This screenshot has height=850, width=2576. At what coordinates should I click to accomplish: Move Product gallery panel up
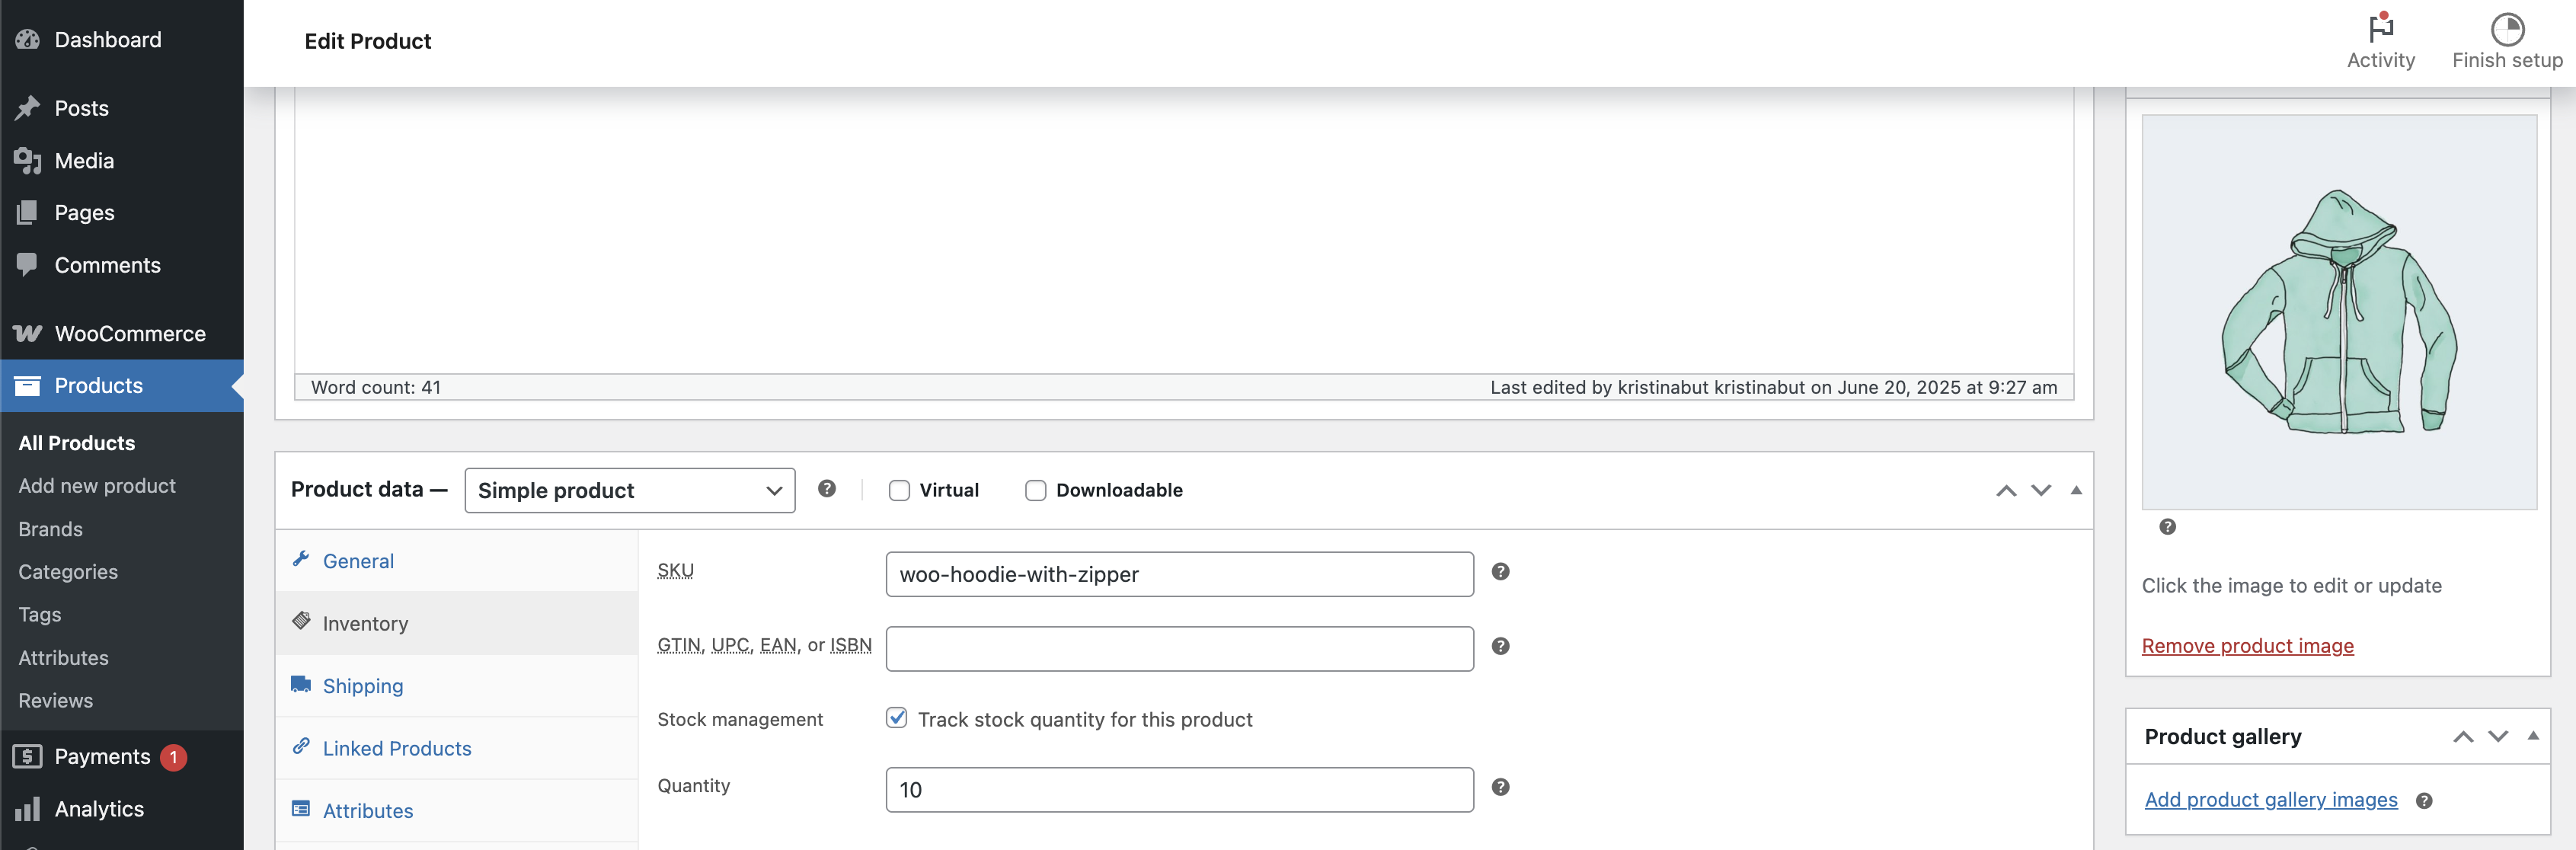click(2463, 737)
